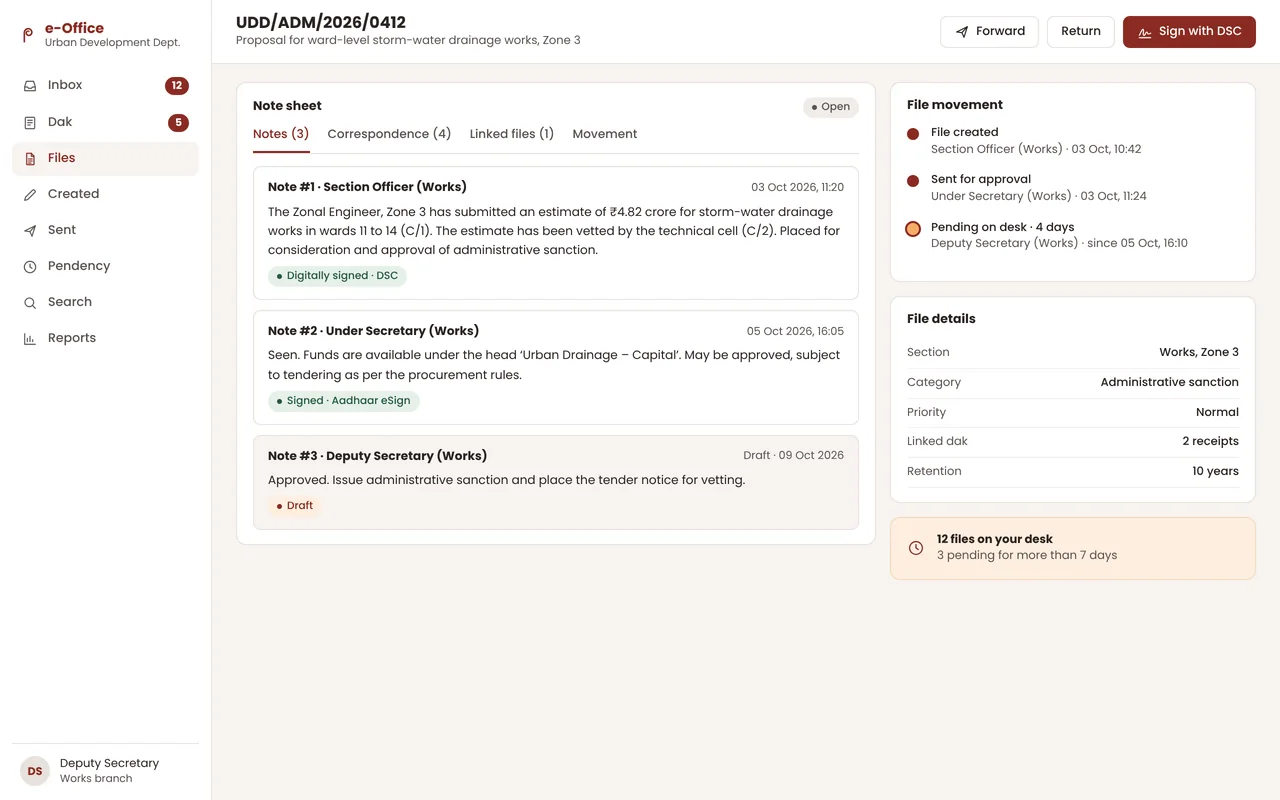
Task: Click the Pending on desk timeline dot
Action: [913, 228]
